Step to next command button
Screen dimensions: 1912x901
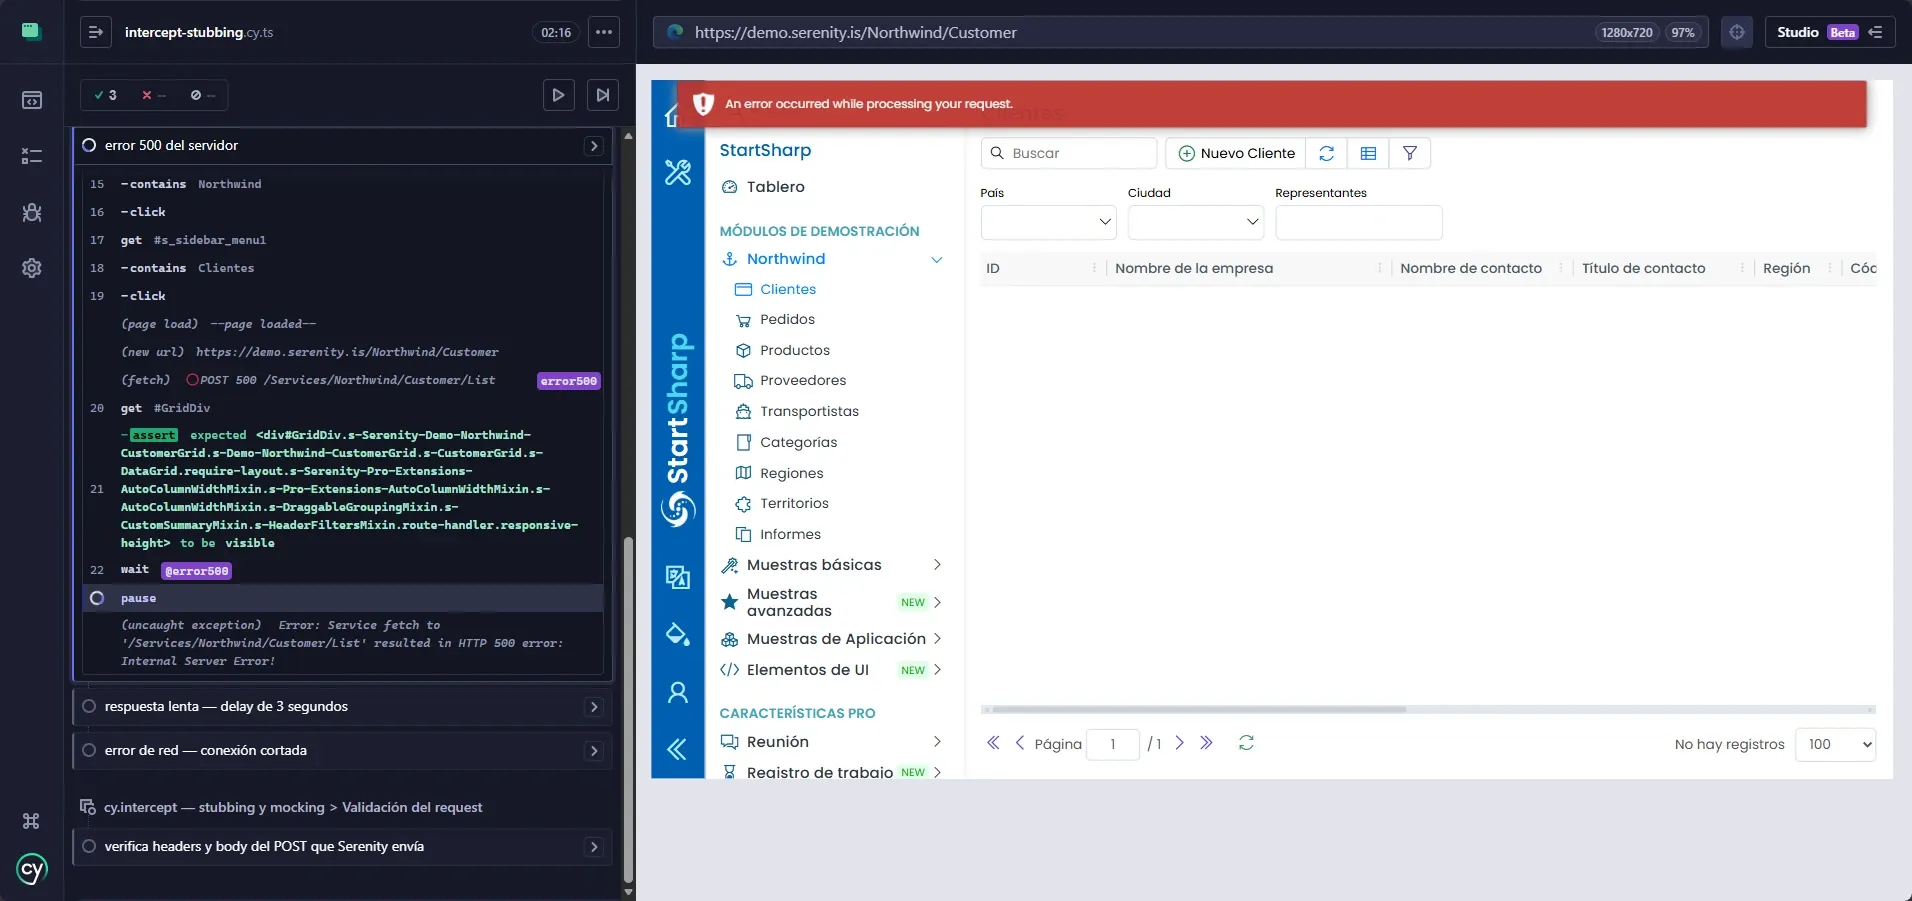point(603,95)
